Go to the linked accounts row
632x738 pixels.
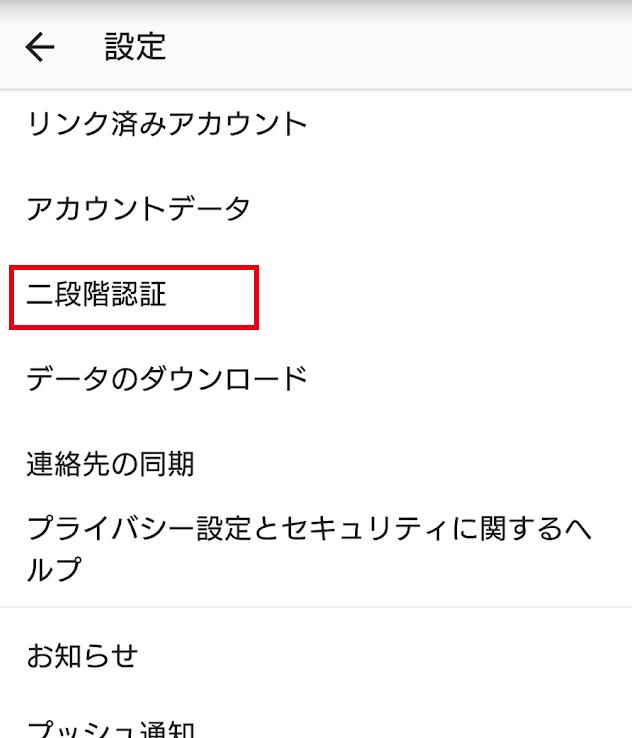point(167,124)
